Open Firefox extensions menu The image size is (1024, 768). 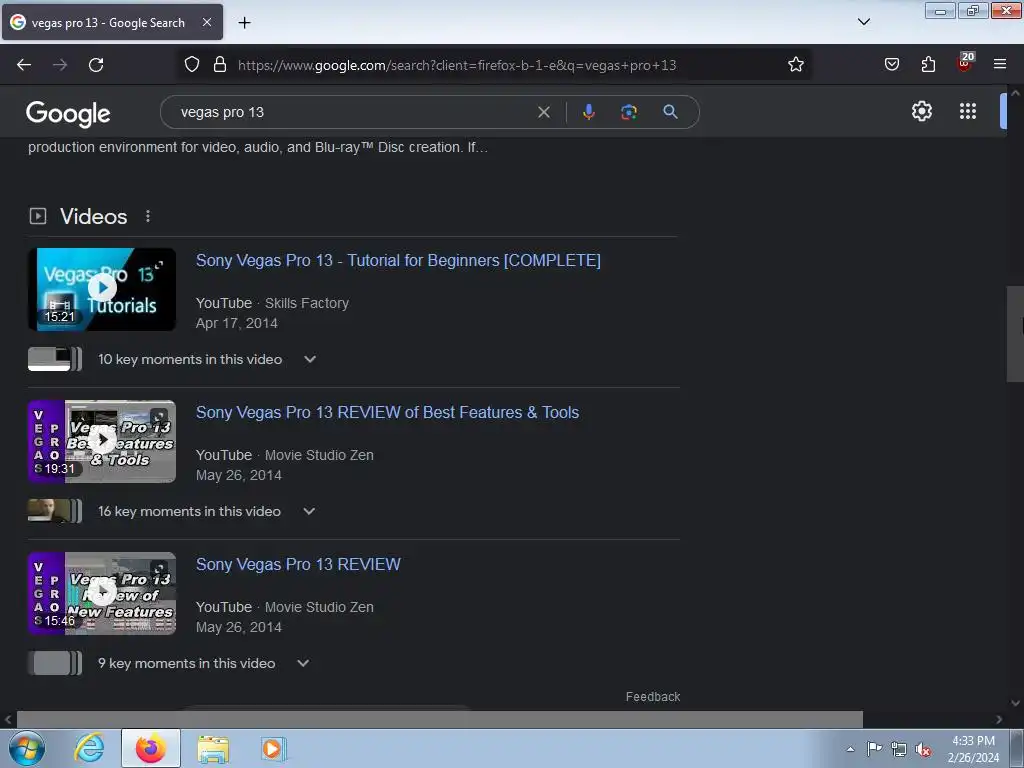pyautogui.click(x=928, y=65)
